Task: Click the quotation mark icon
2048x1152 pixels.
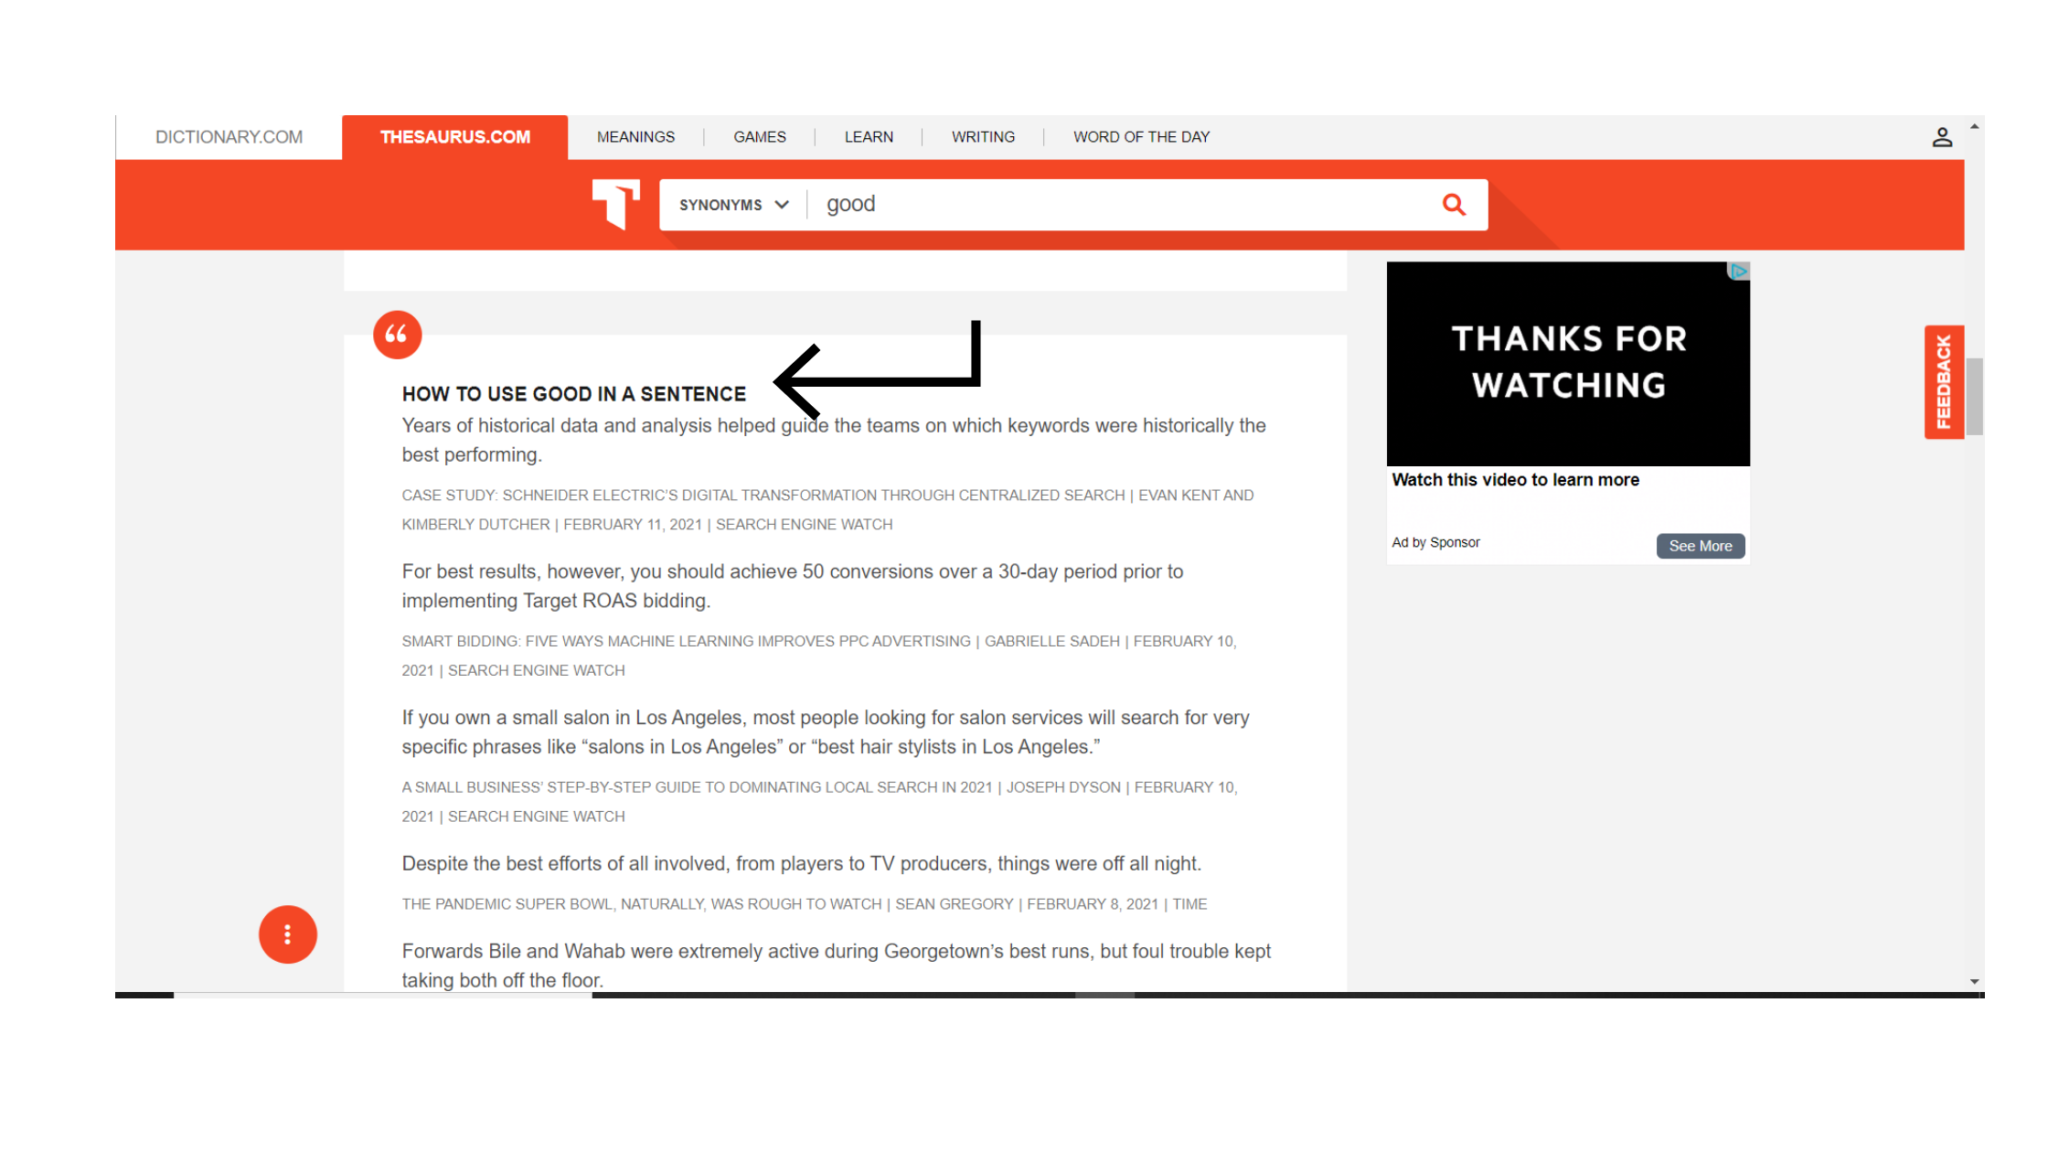Action: 394,333
